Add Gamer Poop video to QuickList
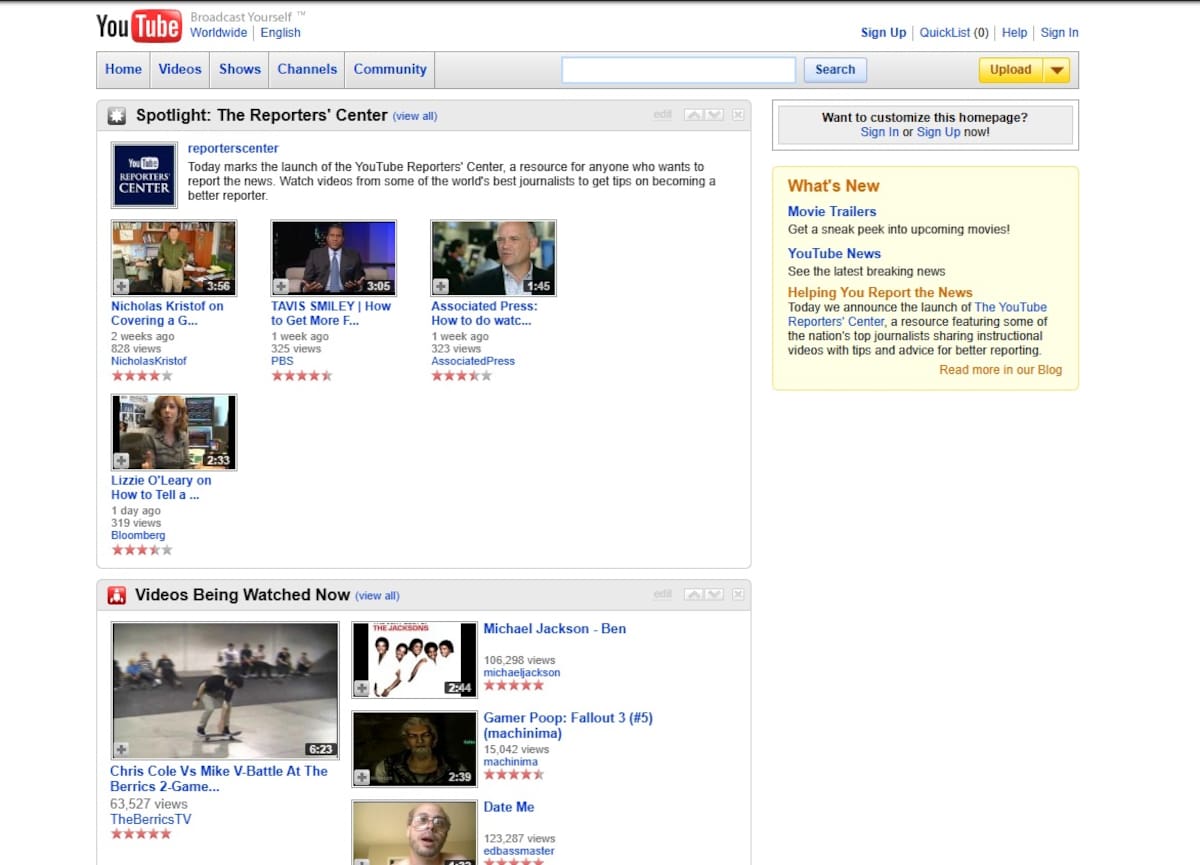Screen dimensions: 1200x865 (x=362, y=777)
